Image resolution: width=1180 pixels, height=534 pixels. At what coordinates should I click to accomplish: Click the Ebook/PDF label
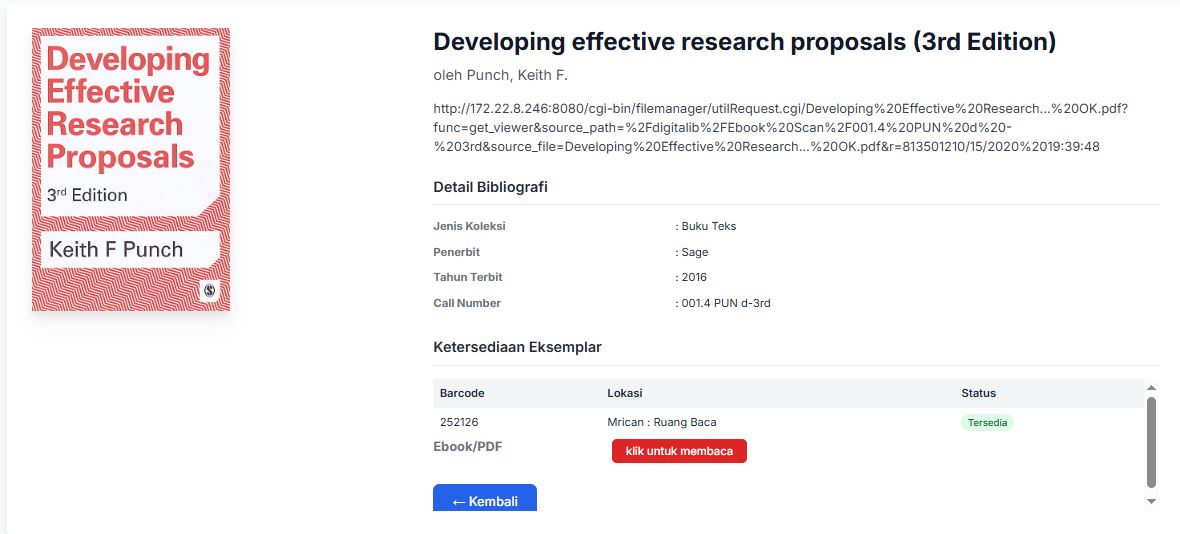tap(467, 447)
